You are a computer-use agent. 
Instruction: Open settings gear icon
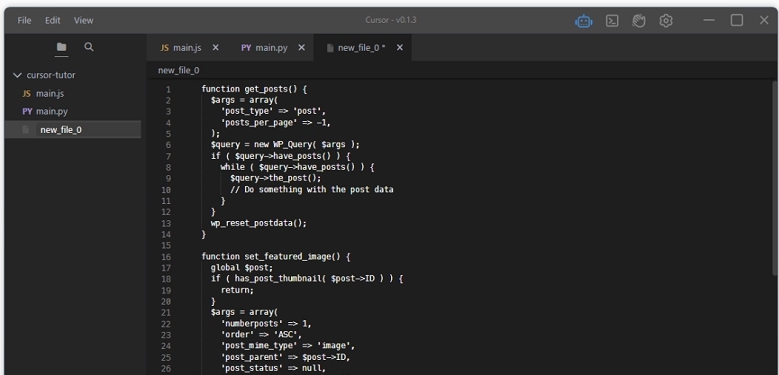click(666, 21)
